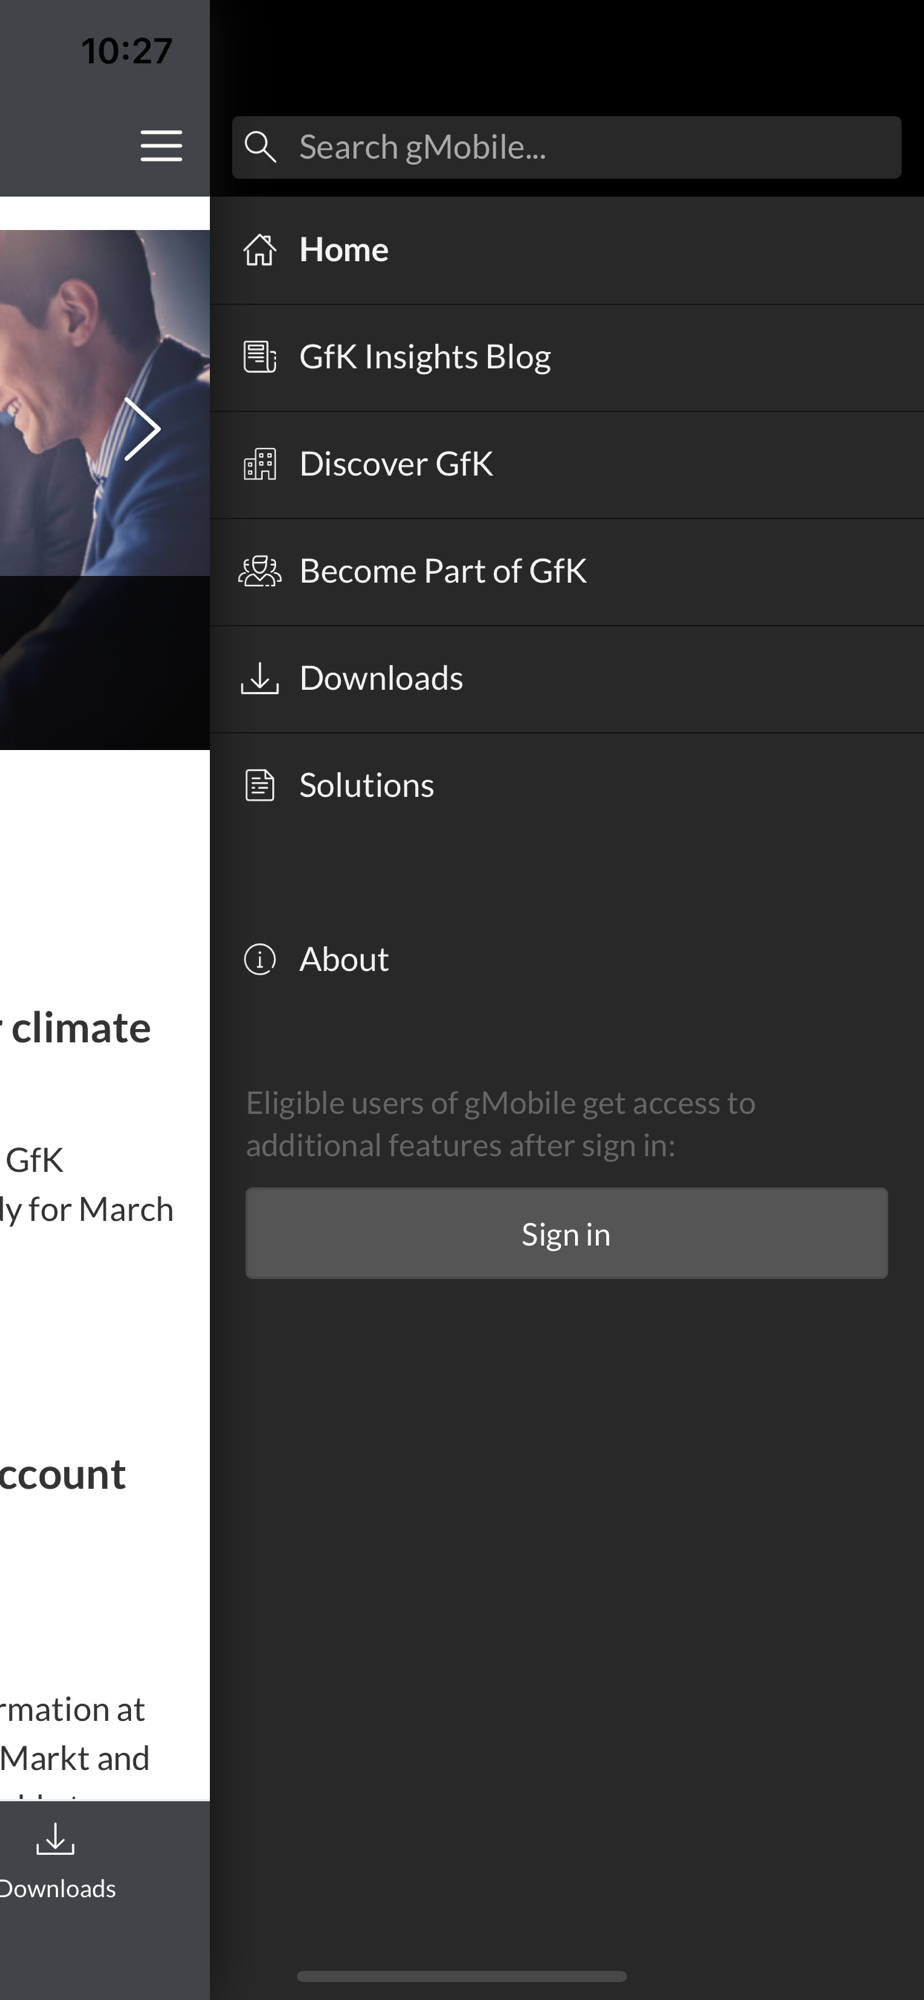924x2000 pixels.
Task: Click the Sign in button
Action: (567, 1233)
